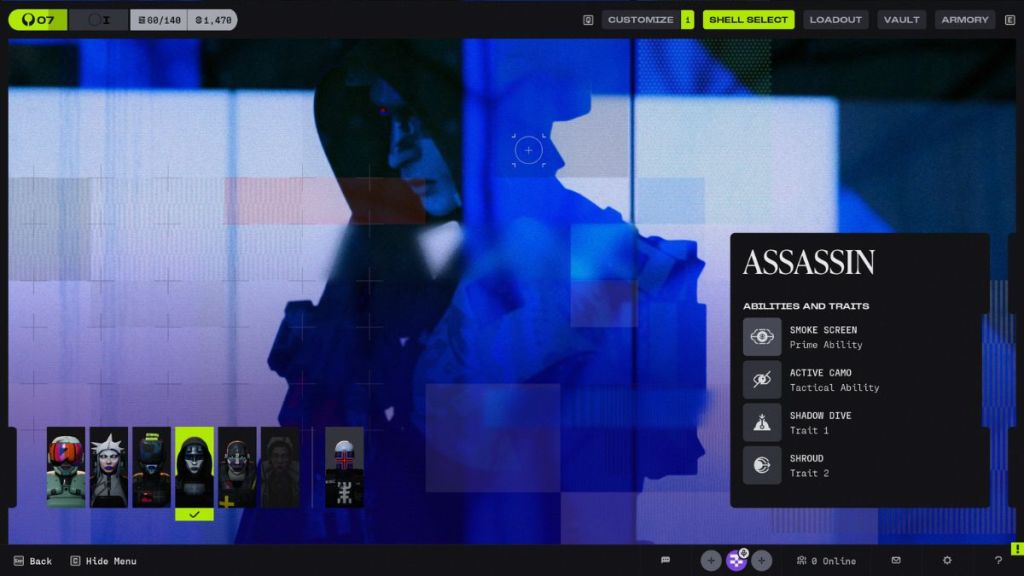Open the Armory tab

[x=964, y=20]
